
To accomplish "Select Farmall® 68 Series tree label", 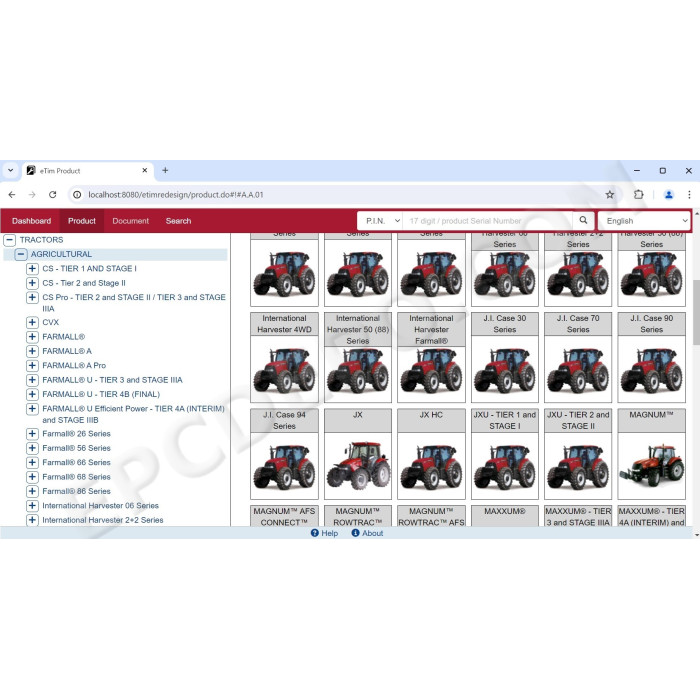I will click(76, 477).
